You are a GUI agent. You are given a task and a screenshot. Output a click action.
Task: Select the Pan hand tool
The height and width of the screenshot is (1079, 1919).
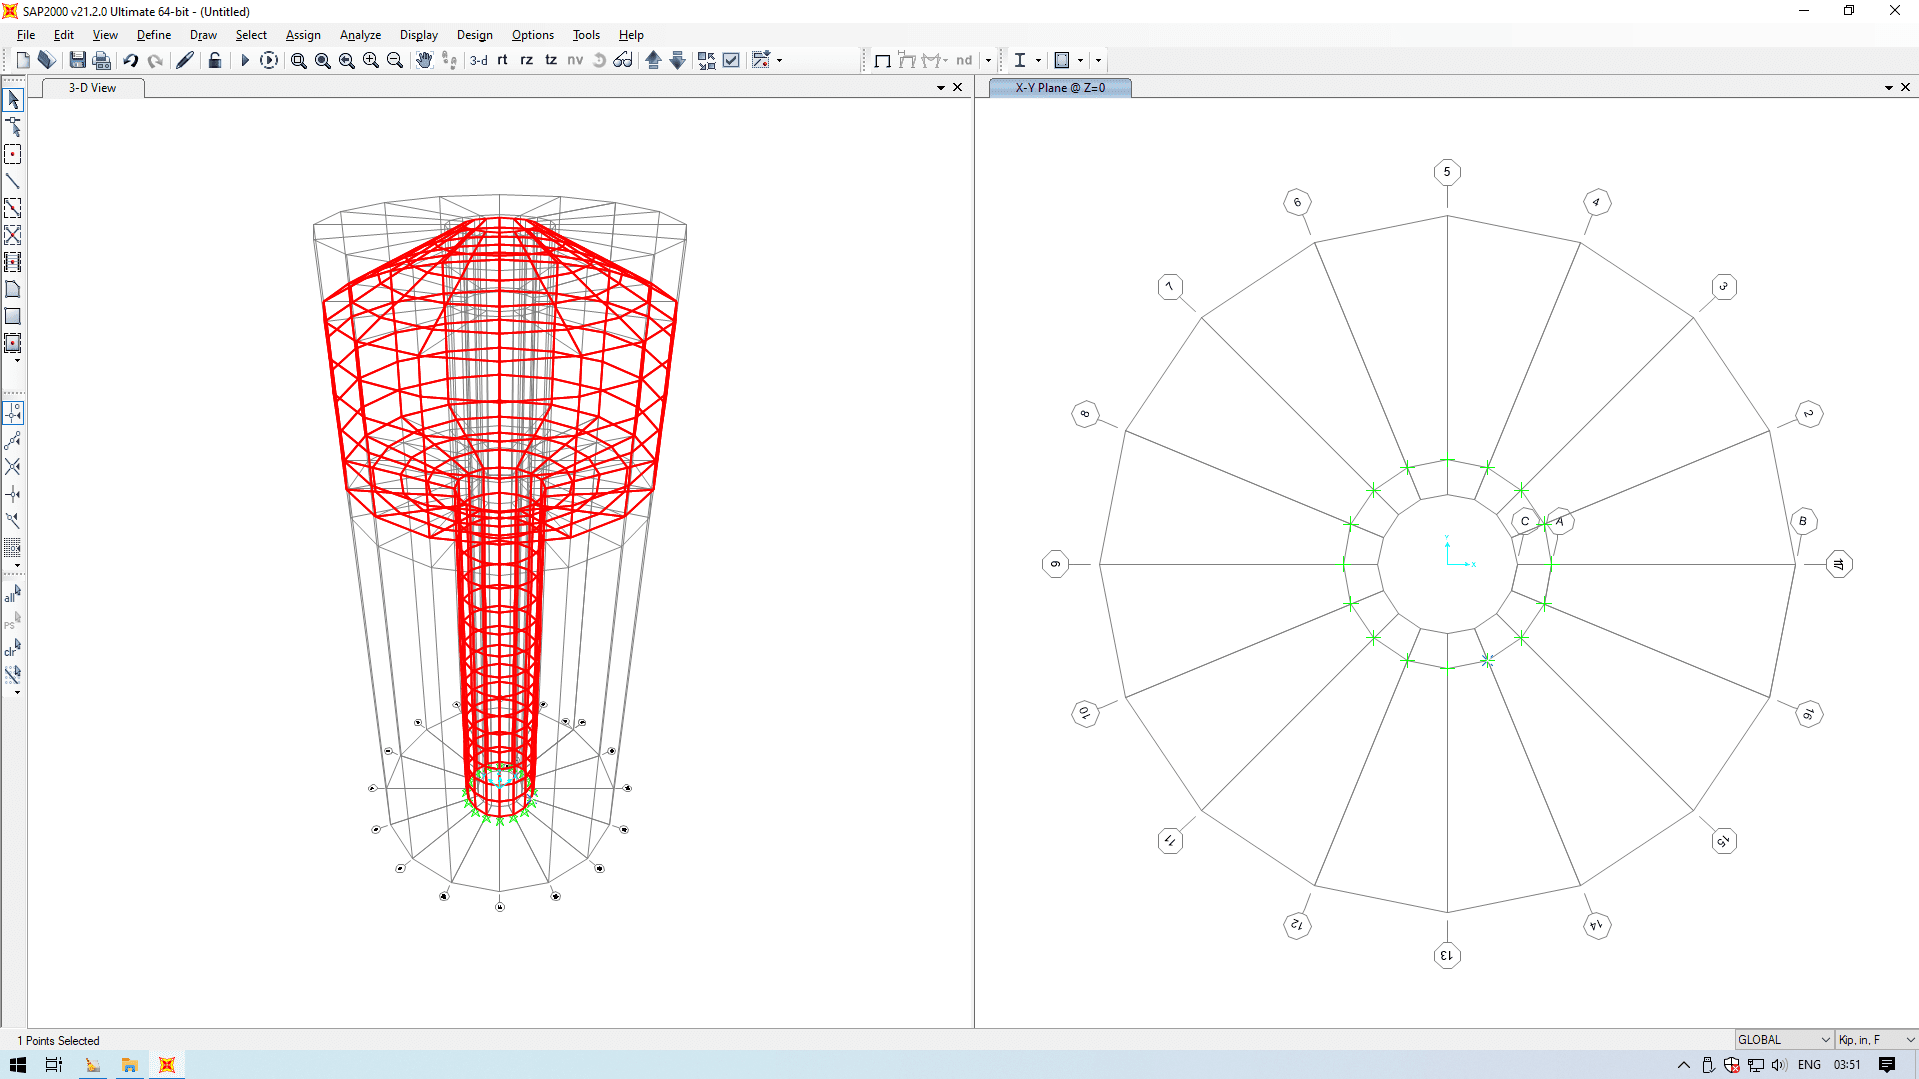pyautogui.click(x=423, y=60)
